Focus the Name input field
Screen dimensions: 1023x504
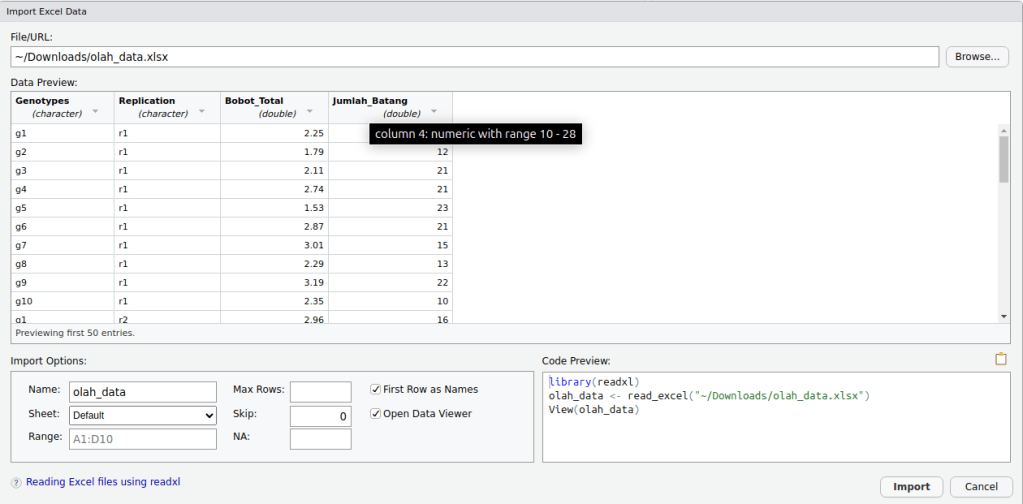point(143,392)
